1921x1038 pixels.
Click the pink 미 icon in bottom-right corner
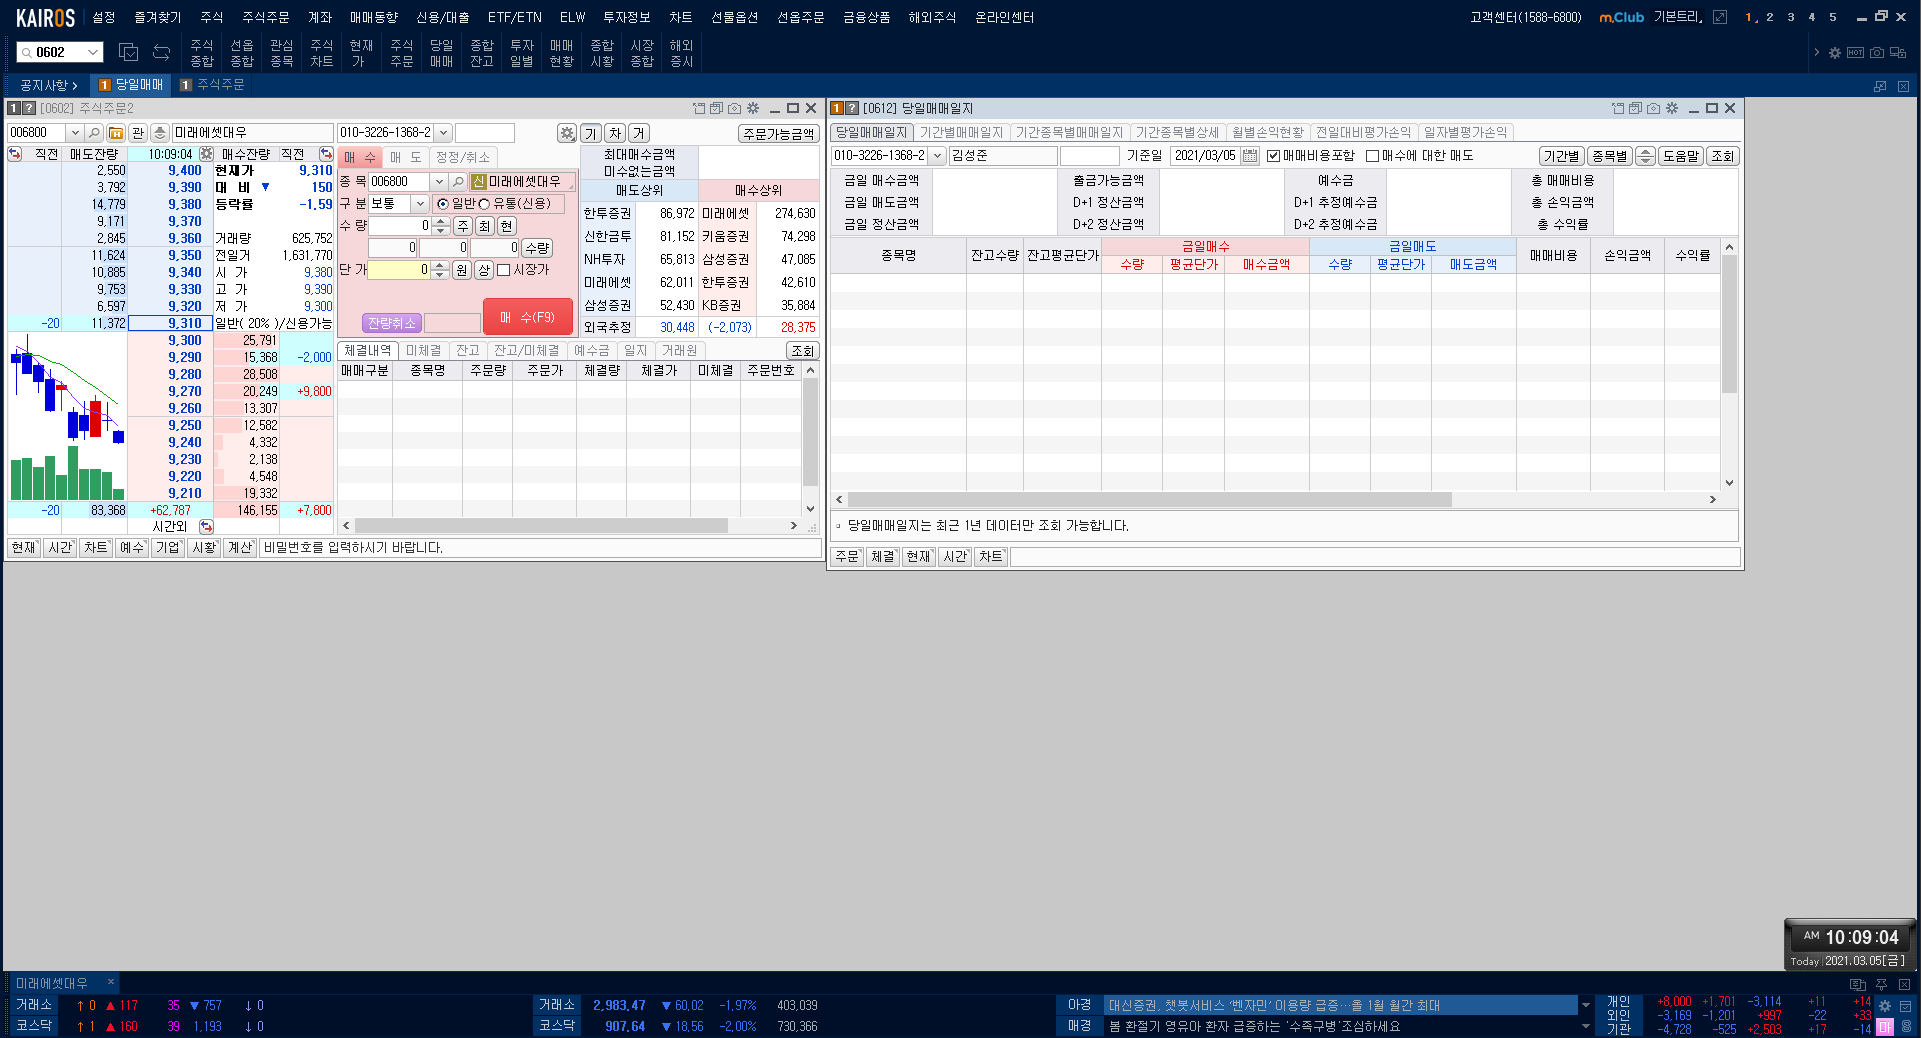(1885, 1027)
